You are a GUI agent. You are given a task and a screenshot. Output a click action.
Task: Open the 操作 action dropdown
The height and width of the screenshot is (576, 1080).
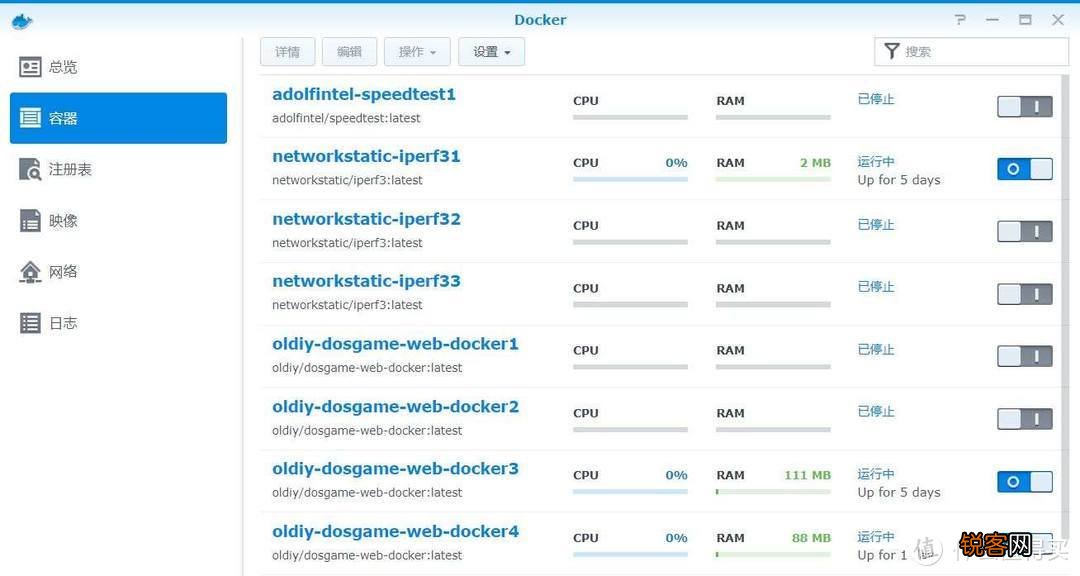[417, 52]
